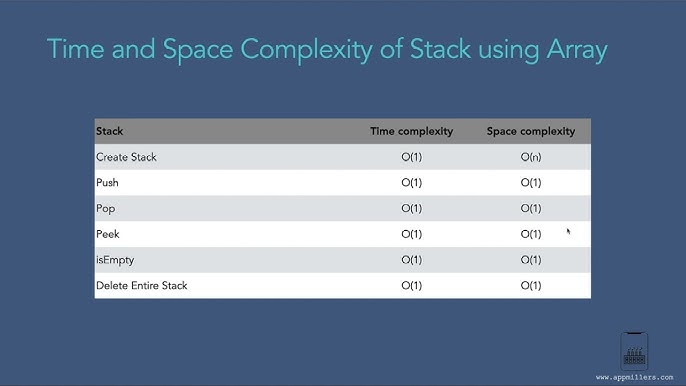This screenshot has height=386, width=686.
Task: Click the Peek time complexity O(1) cell
Action: (x=412, y=234)
